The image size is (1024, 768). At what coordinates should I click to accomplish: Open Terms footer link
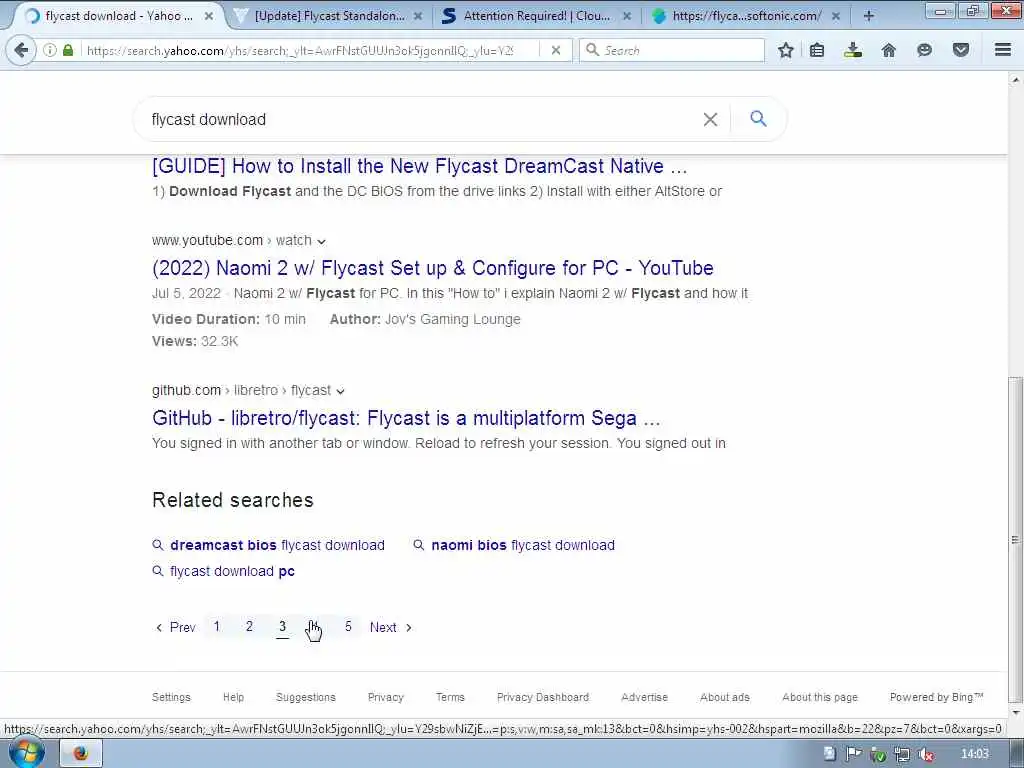(x=450, y=697)
